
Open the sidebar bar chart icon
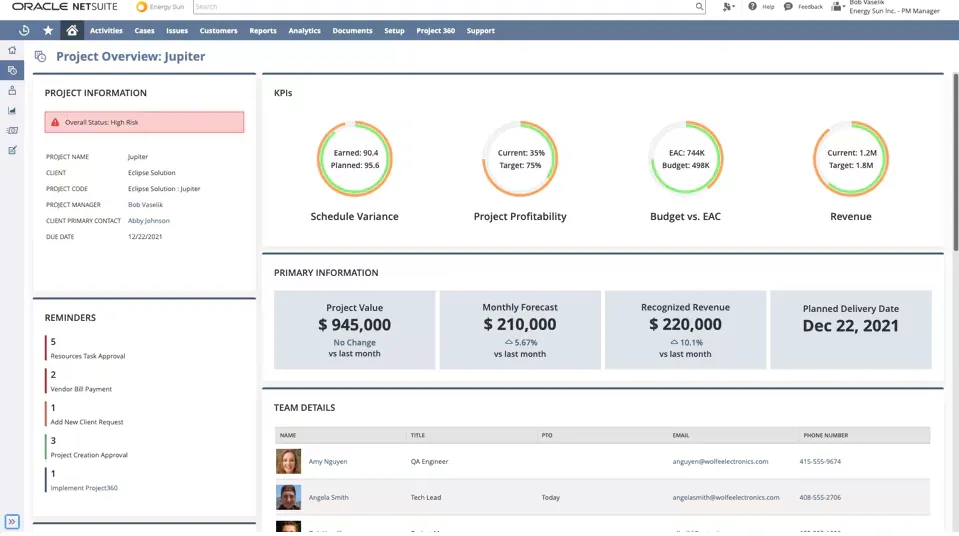[x=12, y=110]
